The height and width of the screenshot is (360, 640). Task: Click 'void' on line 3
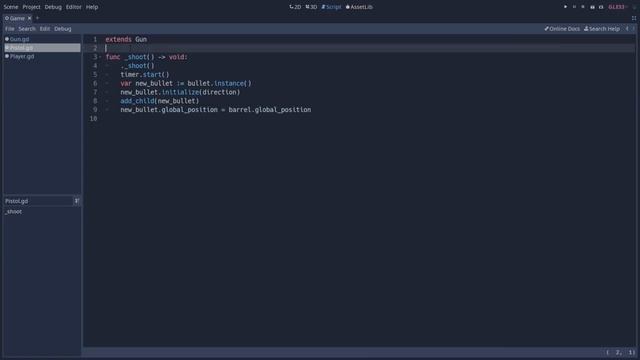[x=177, y=57]
